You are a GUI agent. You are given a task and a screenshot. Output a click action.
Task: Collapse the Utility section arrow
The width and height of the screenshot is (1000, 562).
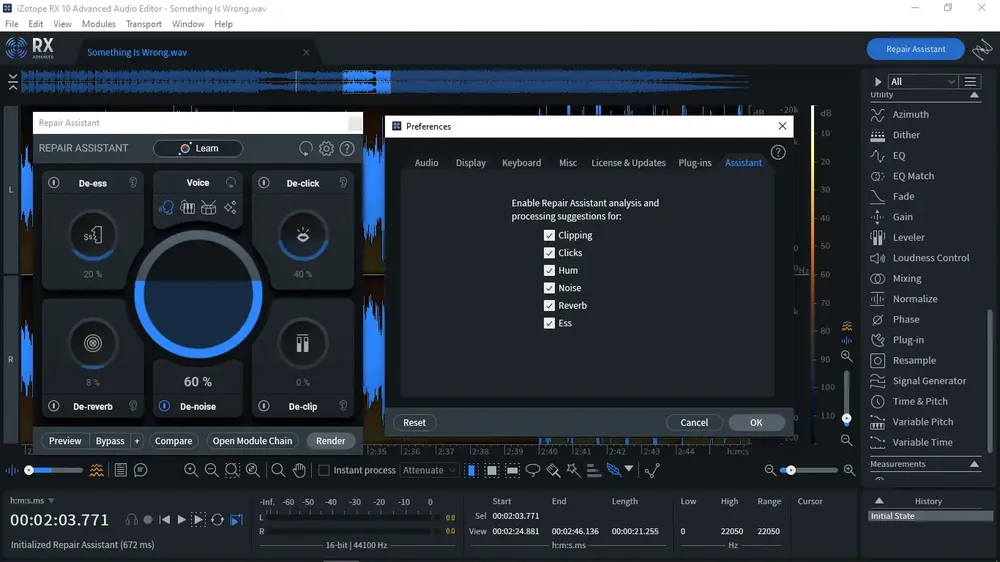click(x=974, y=95)
